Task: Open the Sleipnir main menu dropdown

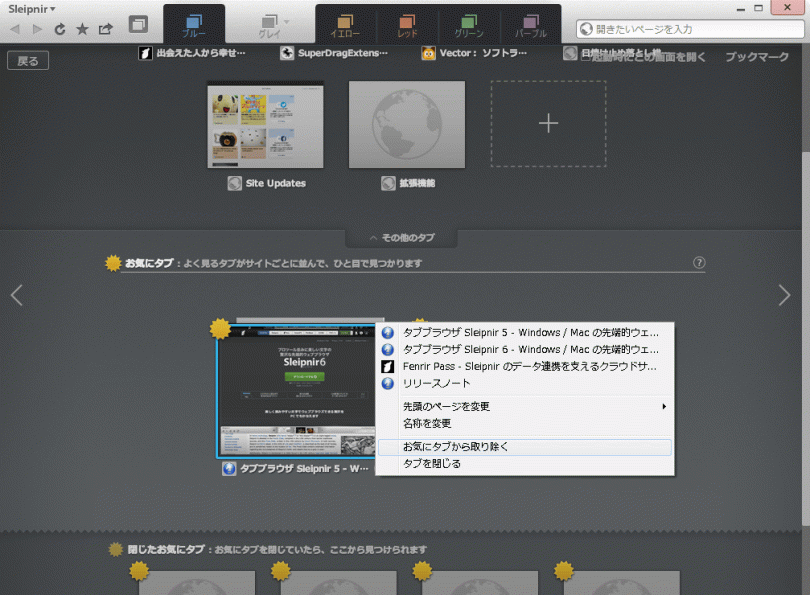Action: click(32, 9)
